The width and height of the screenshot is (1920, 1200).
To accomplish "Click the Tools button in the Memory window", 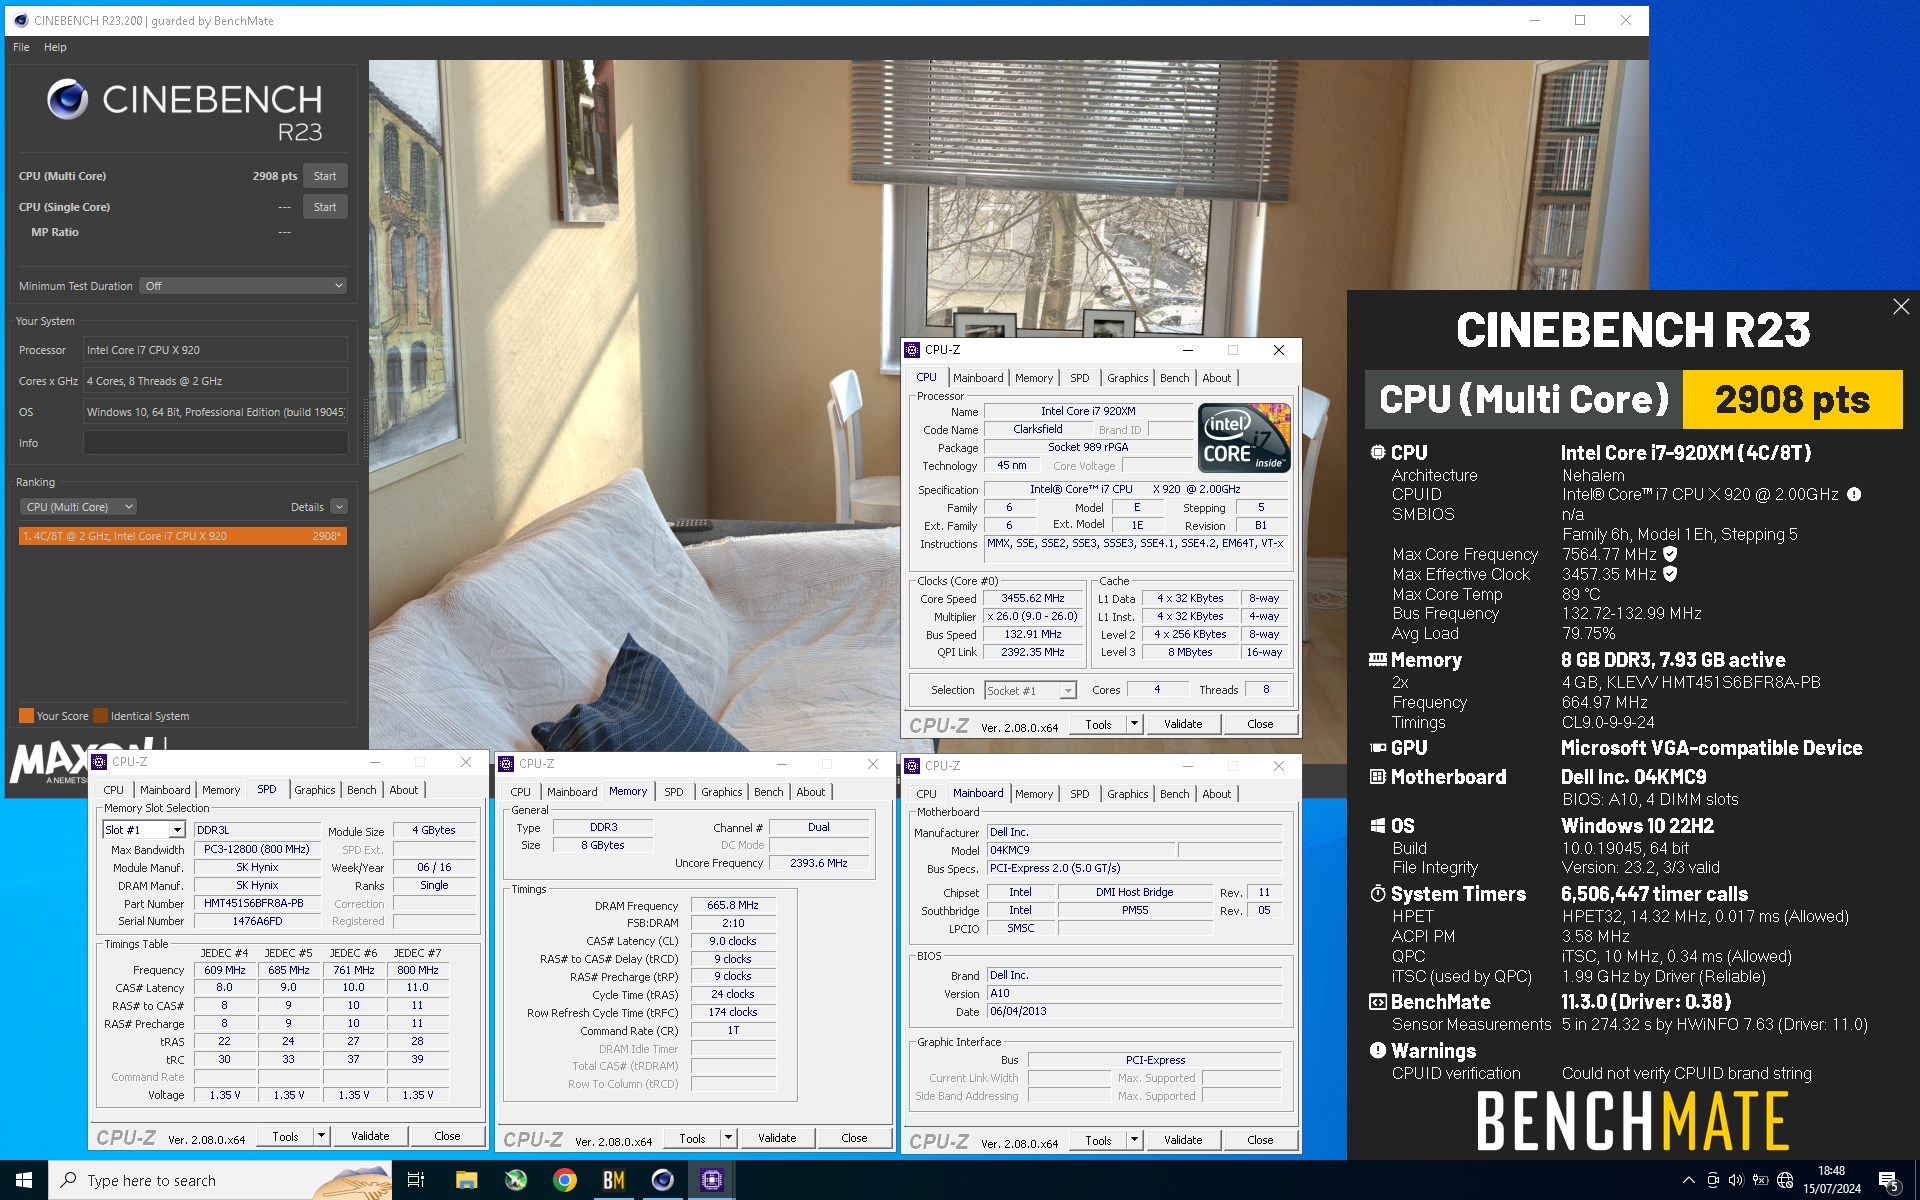I will click(692, 1138).
